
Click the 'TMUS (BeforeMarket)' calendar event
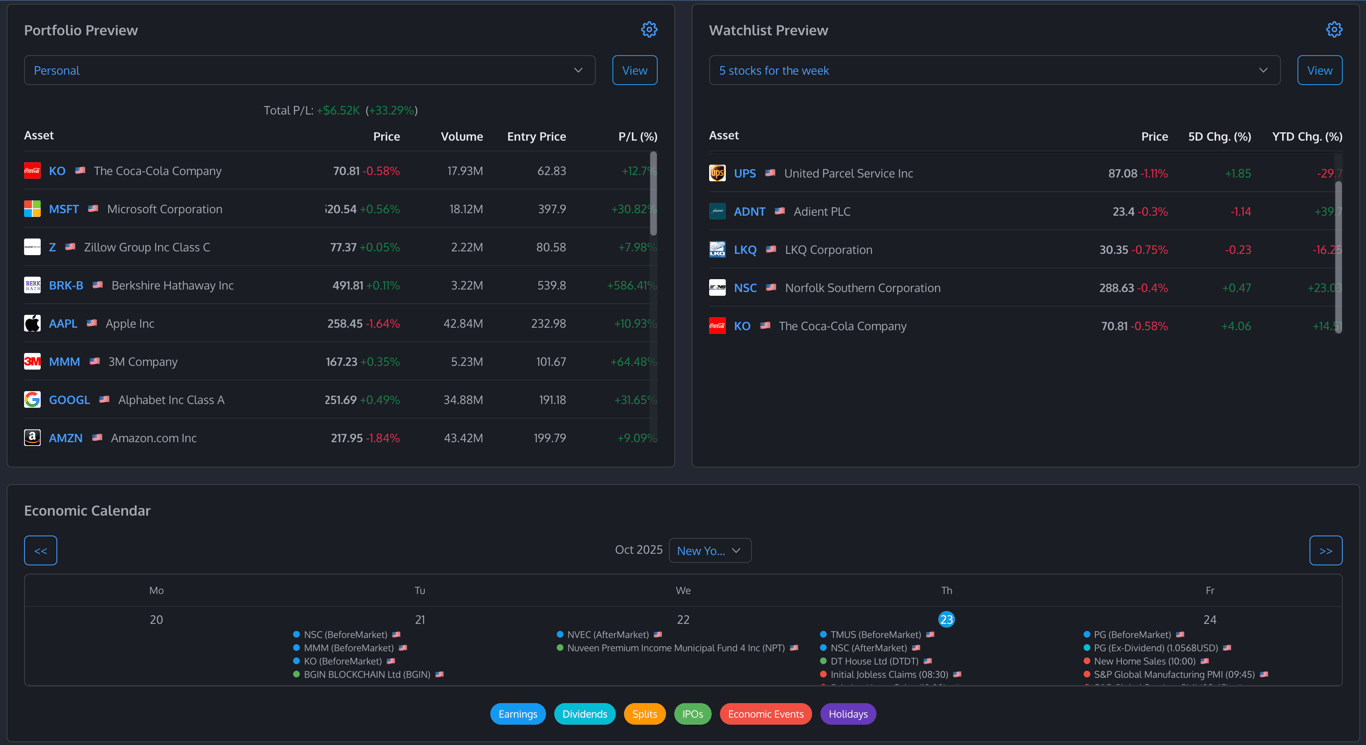pos(877,635)
